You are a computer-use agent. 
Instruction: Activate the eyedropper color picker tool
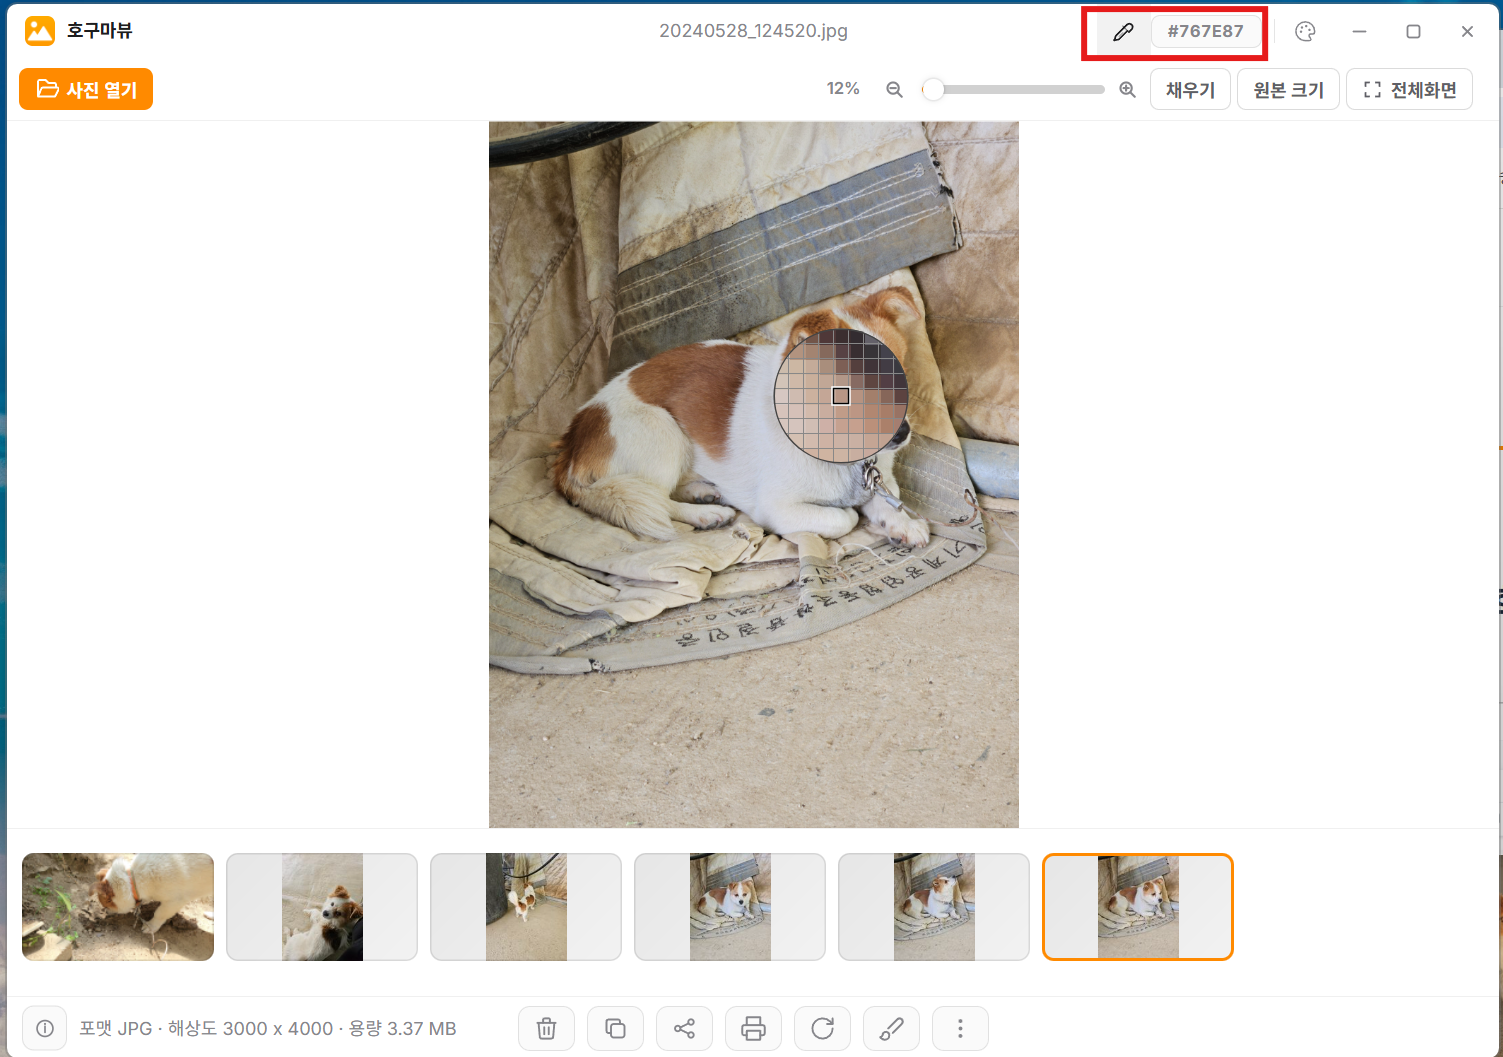coord(1123,32)
